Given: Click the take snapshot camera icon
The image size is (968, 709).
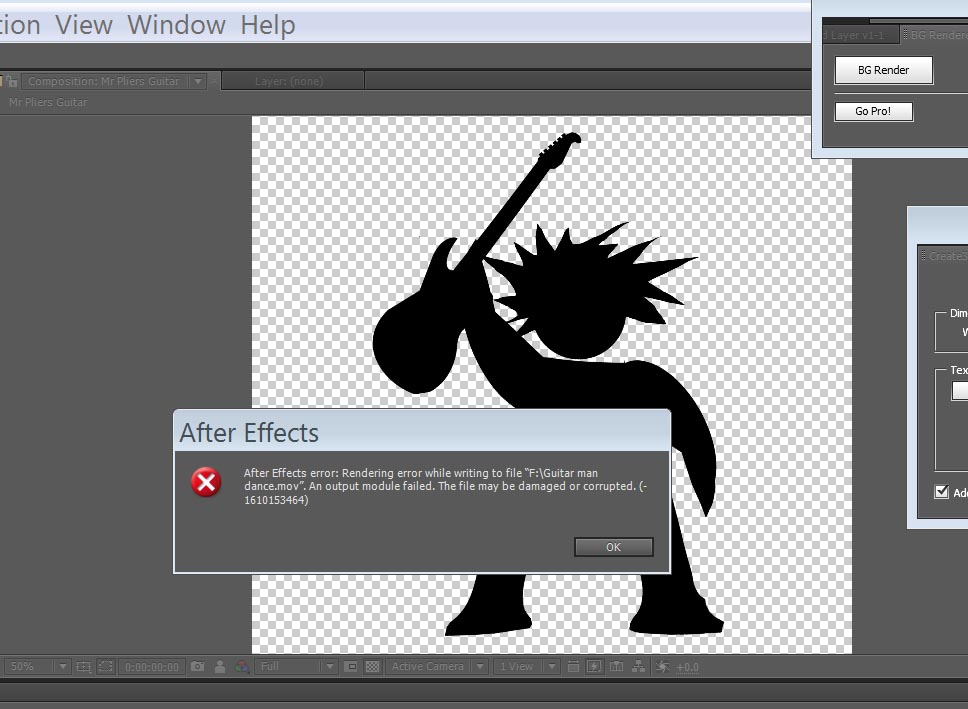Looking at the screenshot, I should tap(198, 667).
